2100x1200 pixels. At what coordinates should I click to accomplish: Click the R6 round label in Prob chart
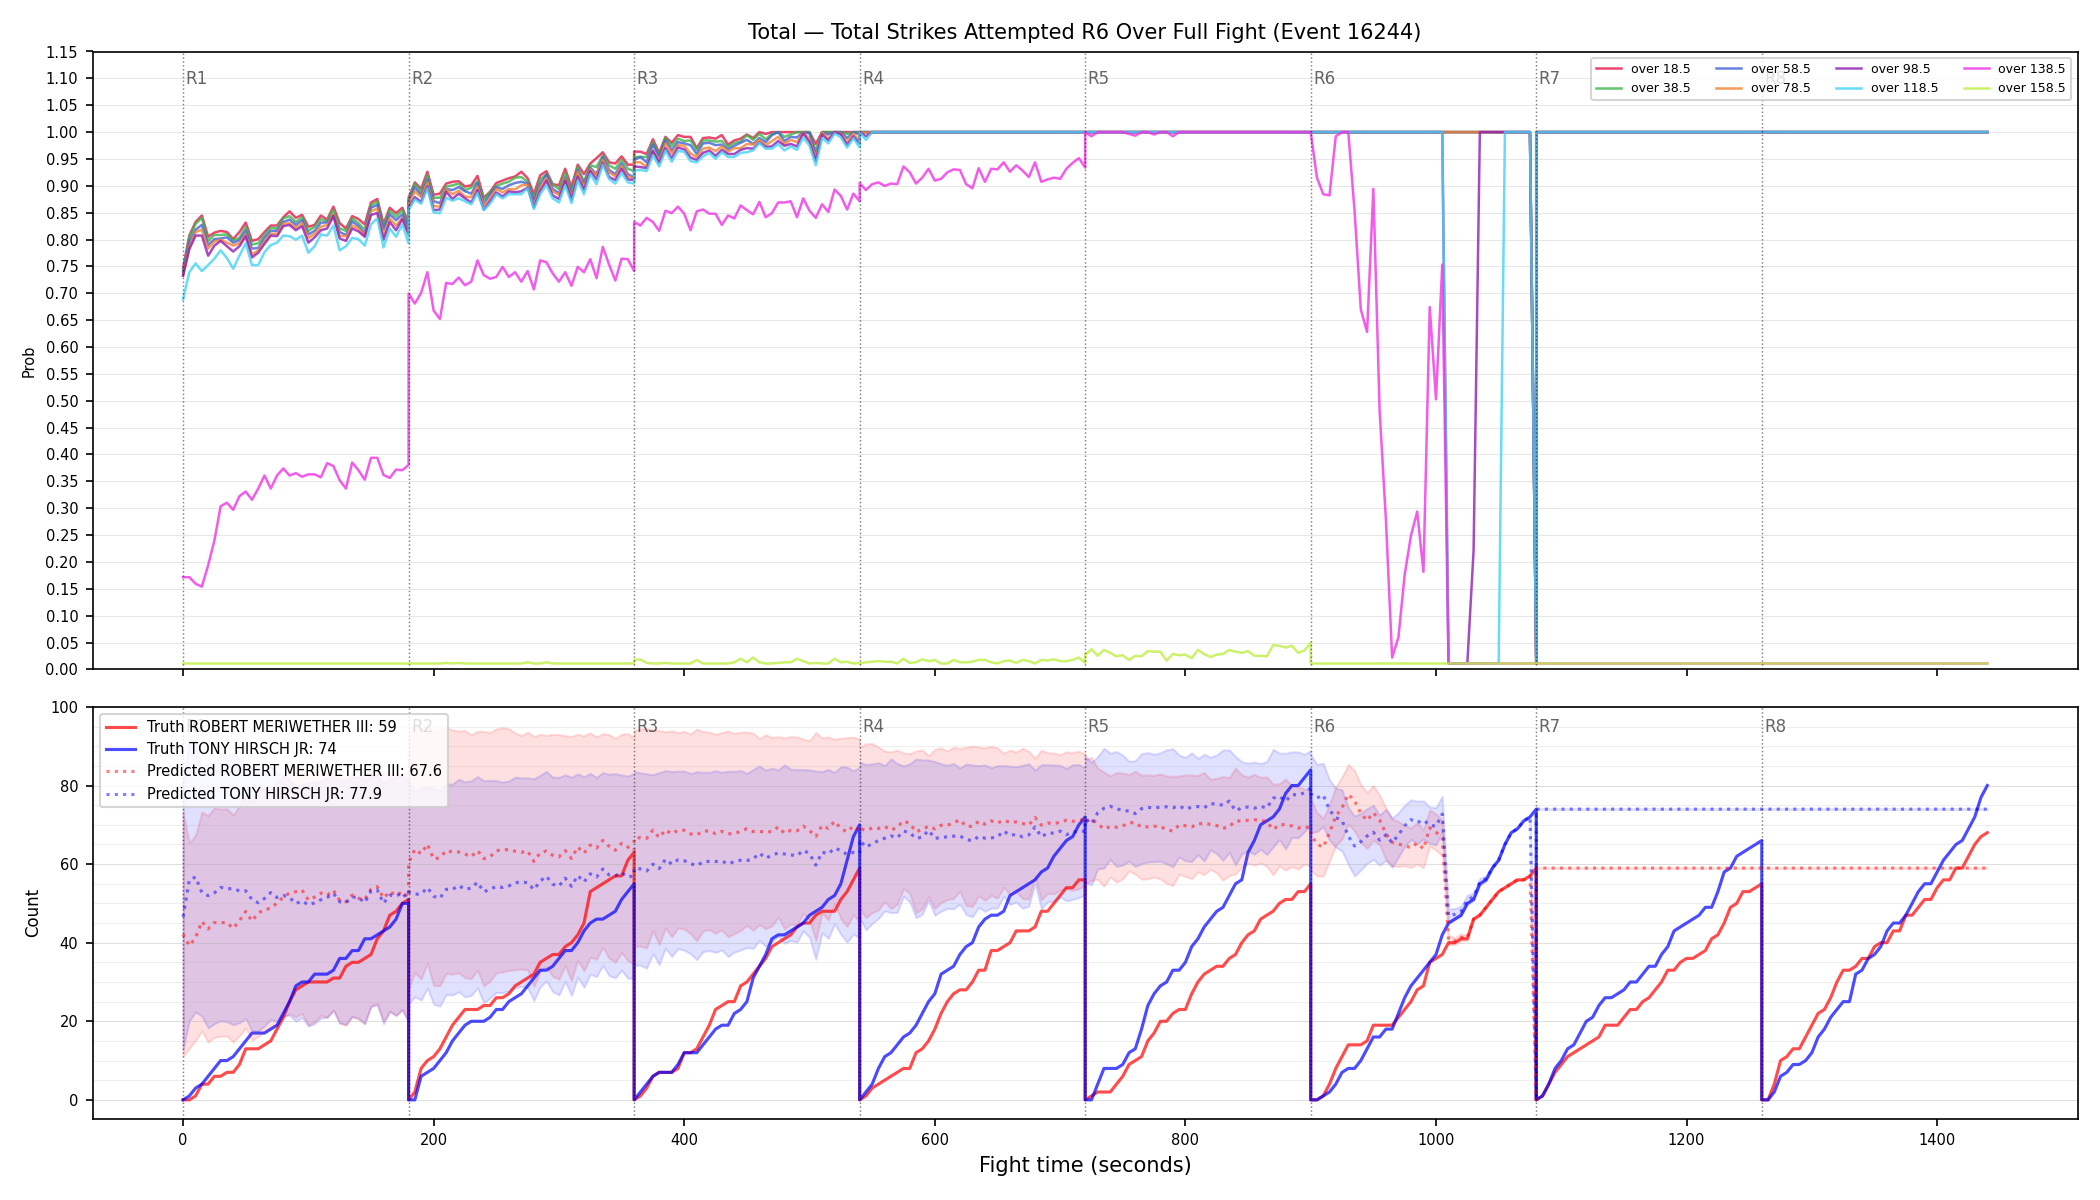pyautogui.click(x=1324, y=78)
